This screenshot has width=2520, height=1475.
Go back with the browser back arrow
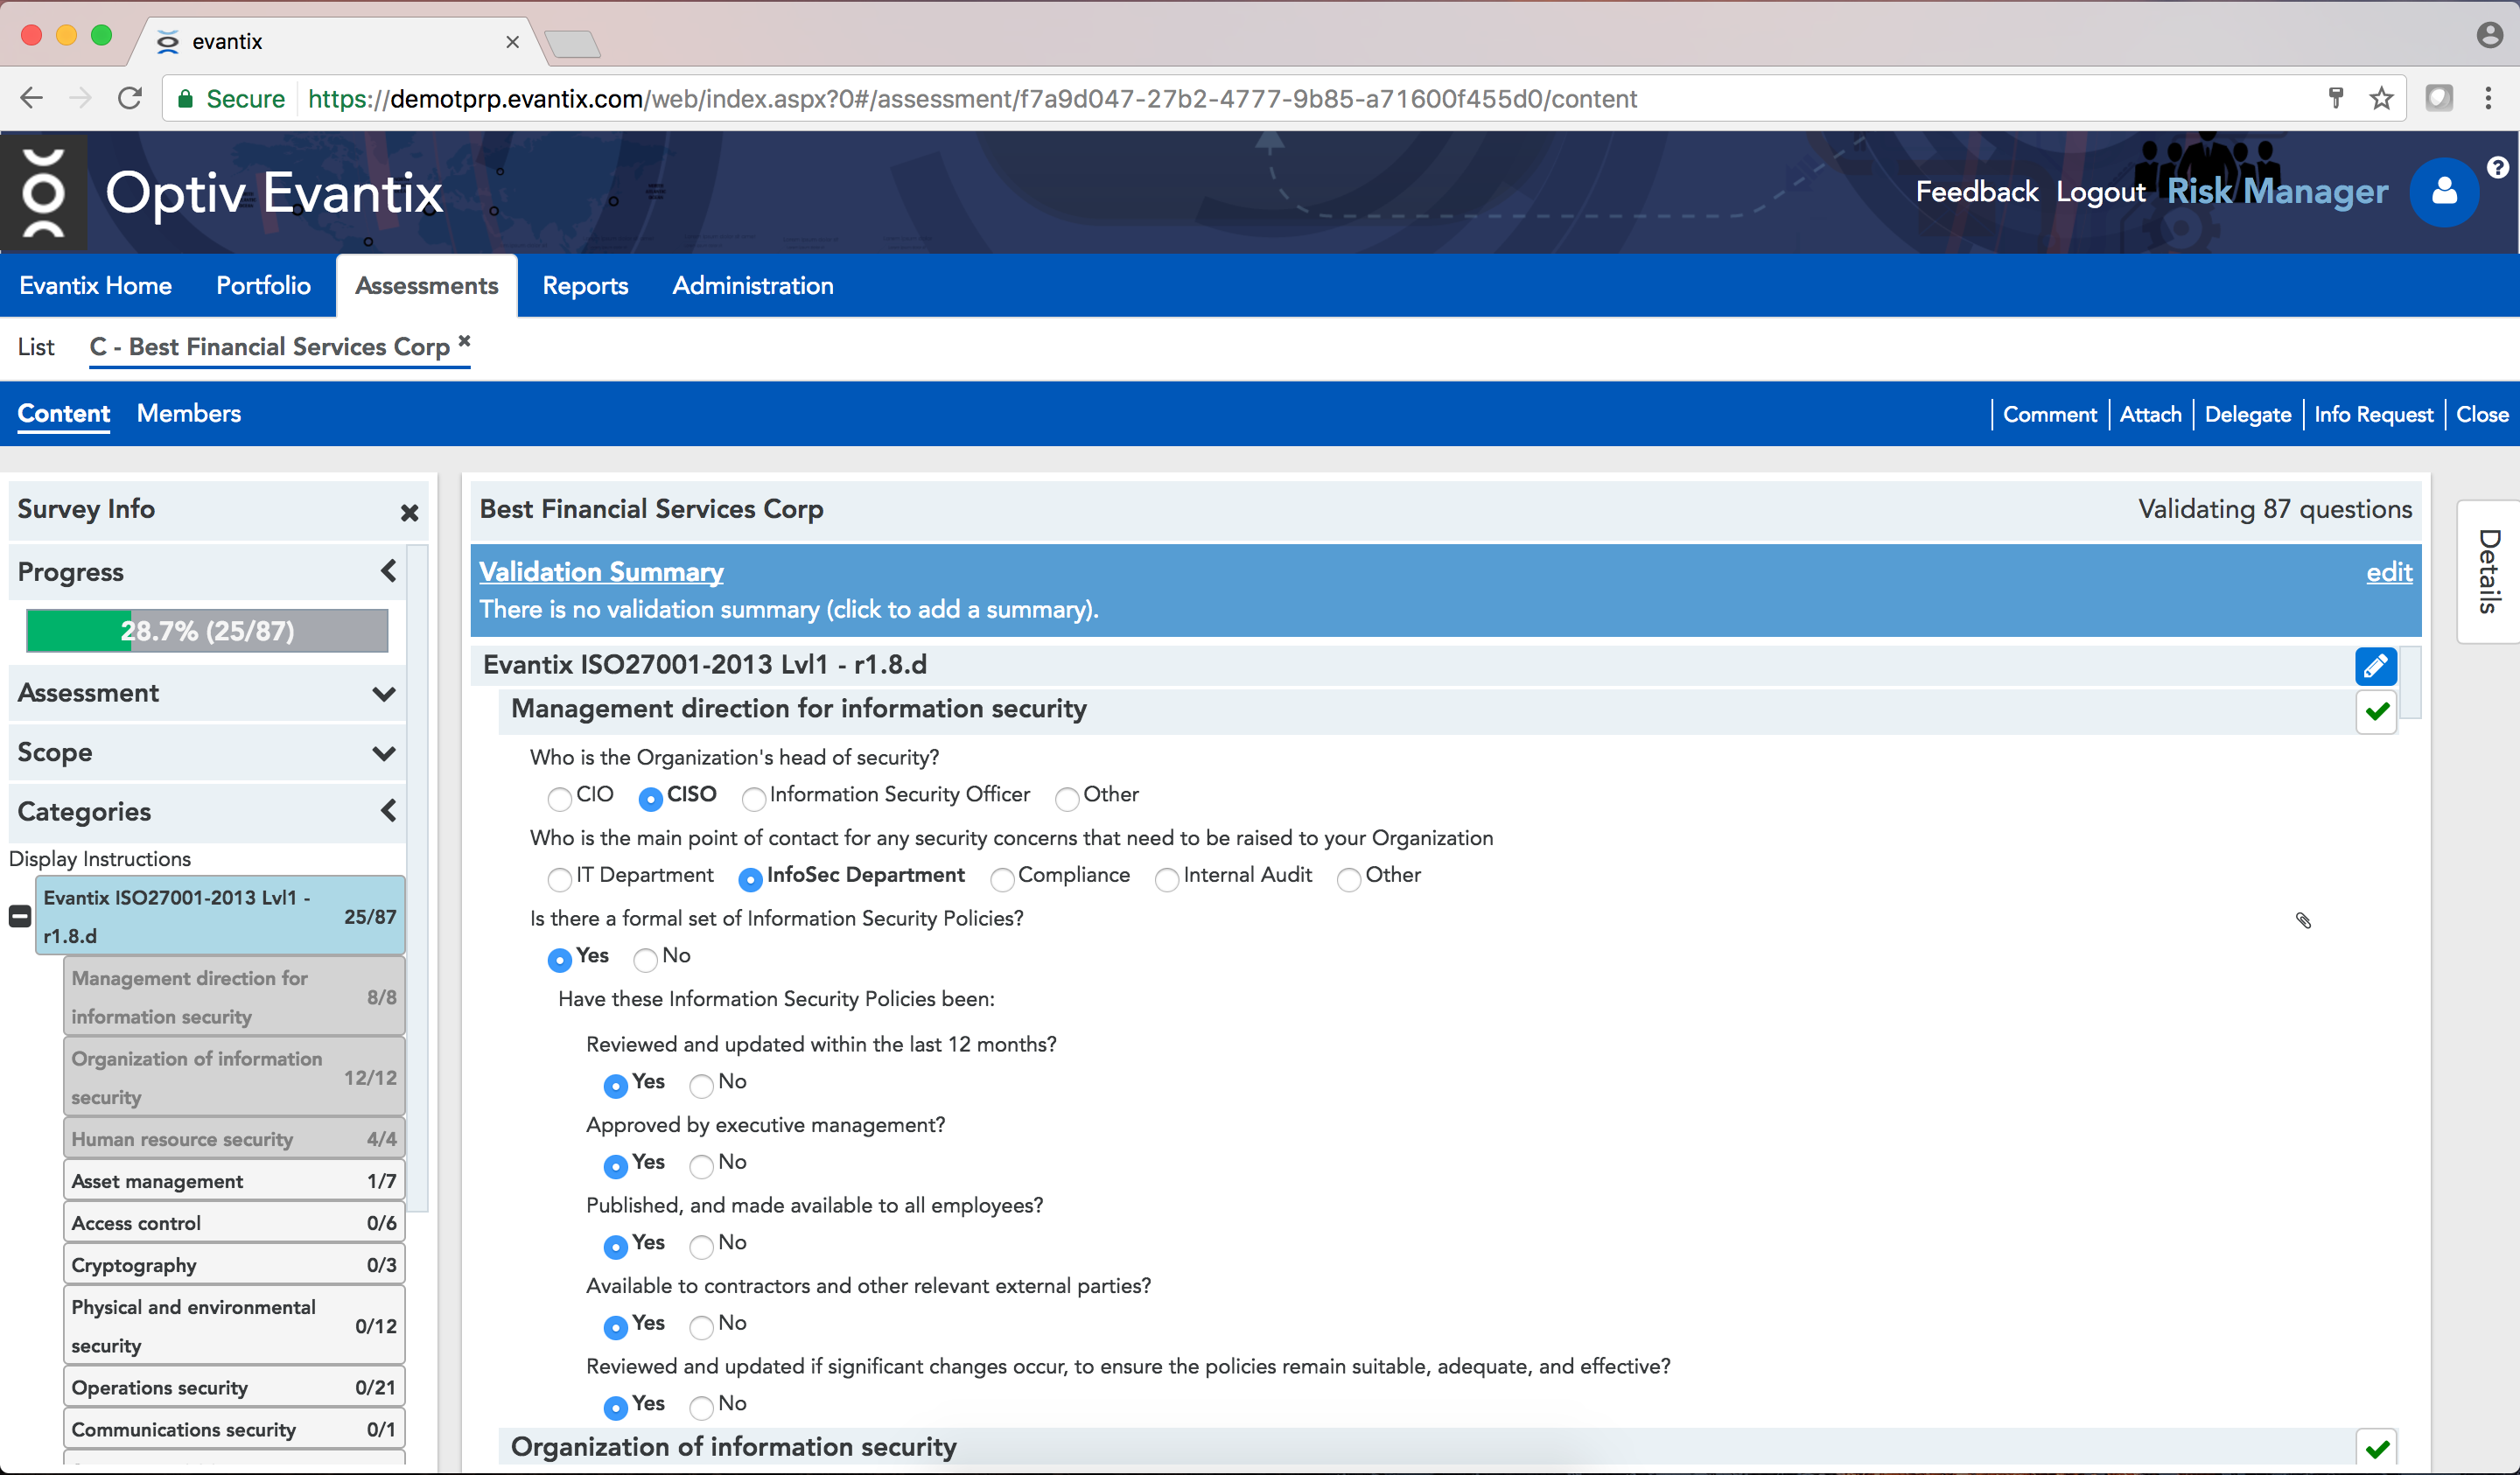[x=32, y=98]
